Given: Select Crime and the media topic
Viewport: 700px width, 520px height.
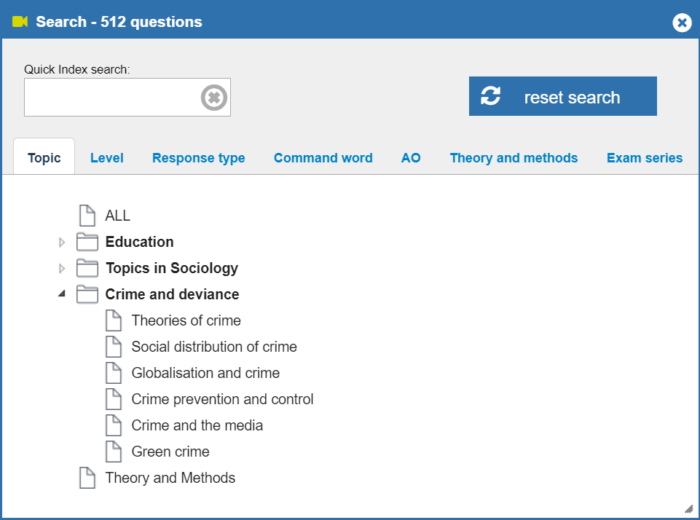Looking at the screenshot, I should click(x=197, y=425).
